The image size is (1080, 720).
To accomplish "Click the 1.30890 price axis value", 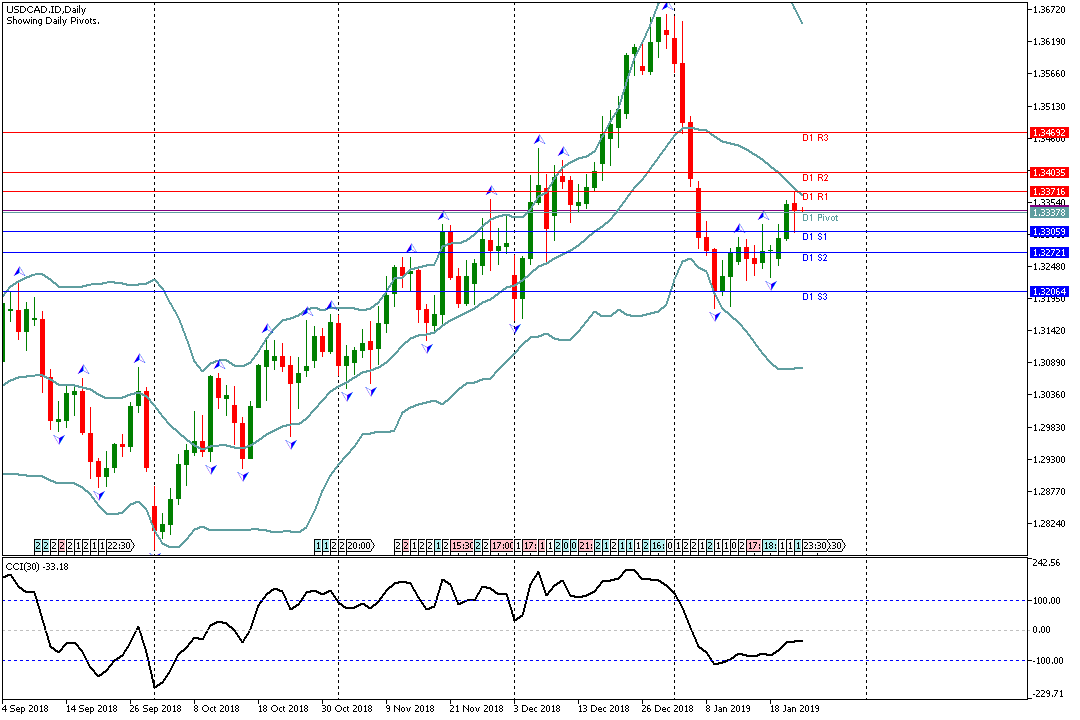I will coord(1049,362).
